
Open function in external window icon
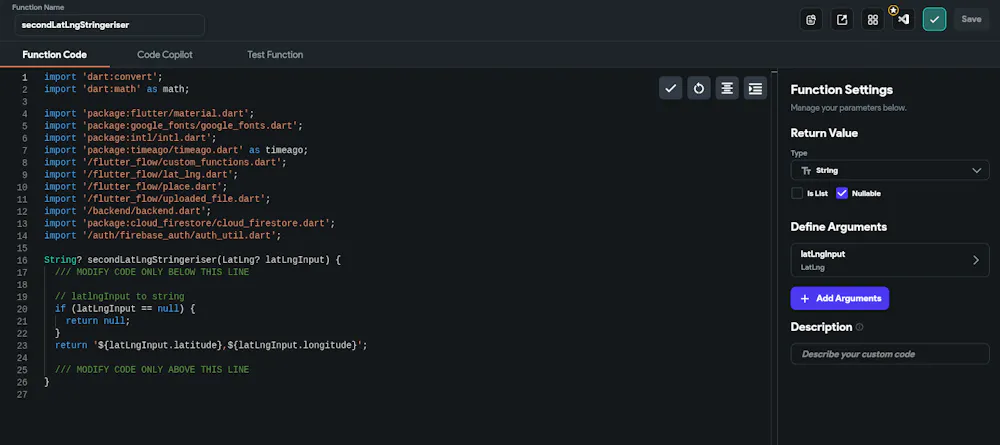842,19
